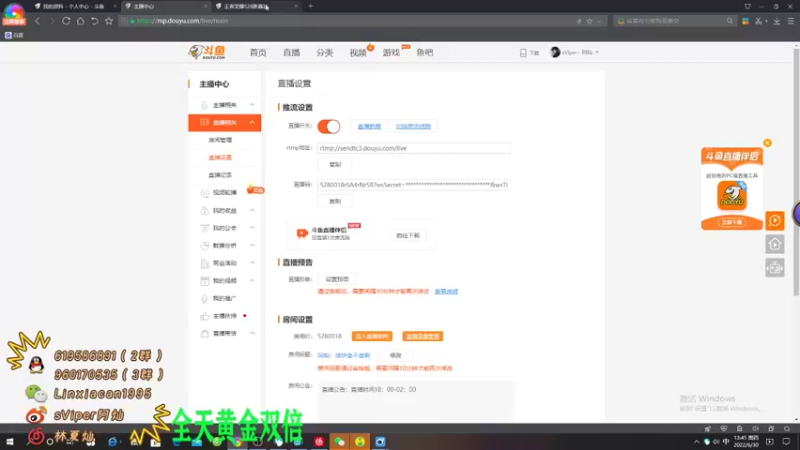Click the Douyu live companion camera icon
The image size is (800, 450).
302,233
